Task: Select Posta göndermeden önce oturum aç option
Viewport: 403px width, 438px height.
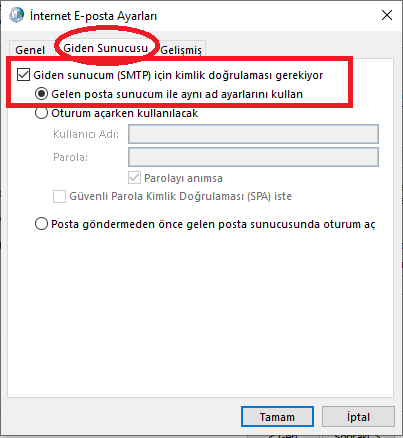Action: [x=41, y=224]
